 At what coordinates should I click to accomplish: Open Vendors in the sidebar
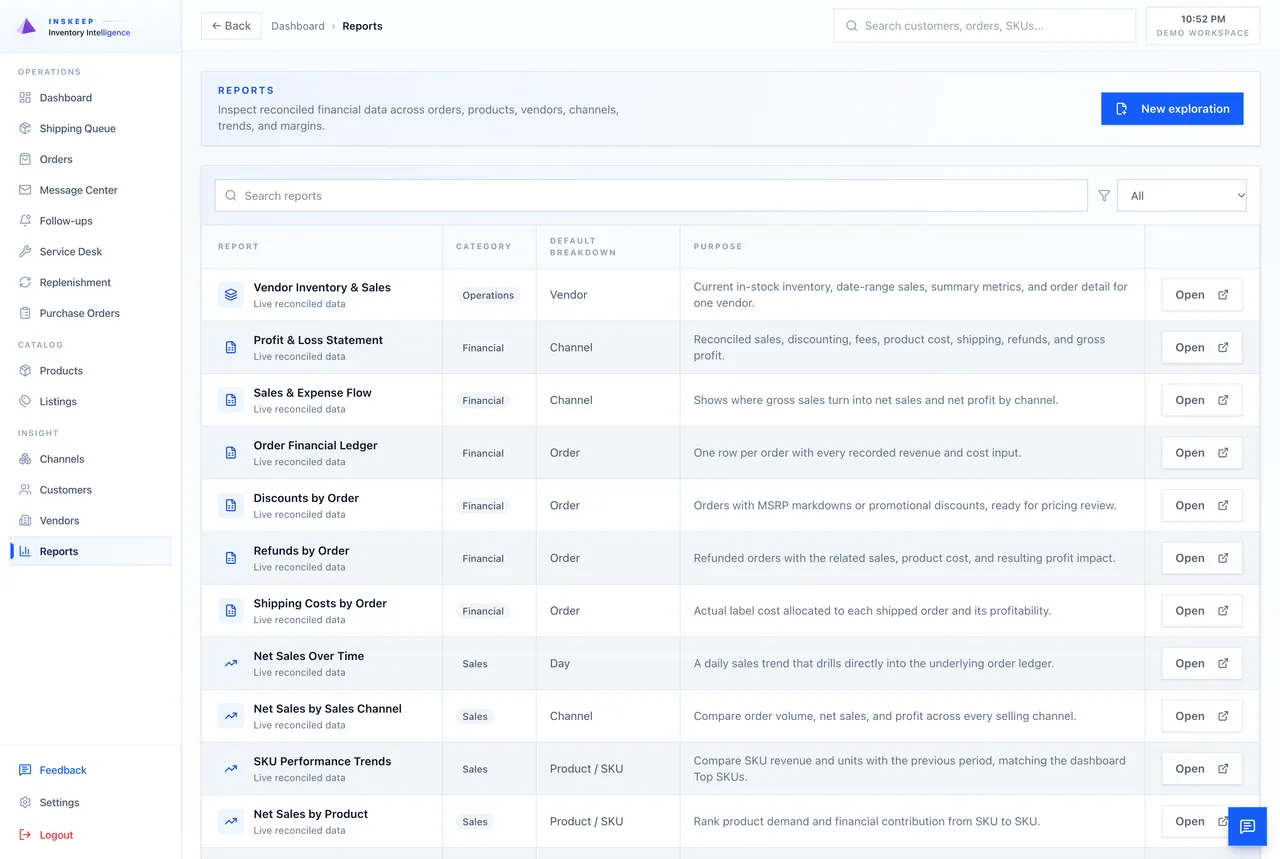click(x=90, y=521)
